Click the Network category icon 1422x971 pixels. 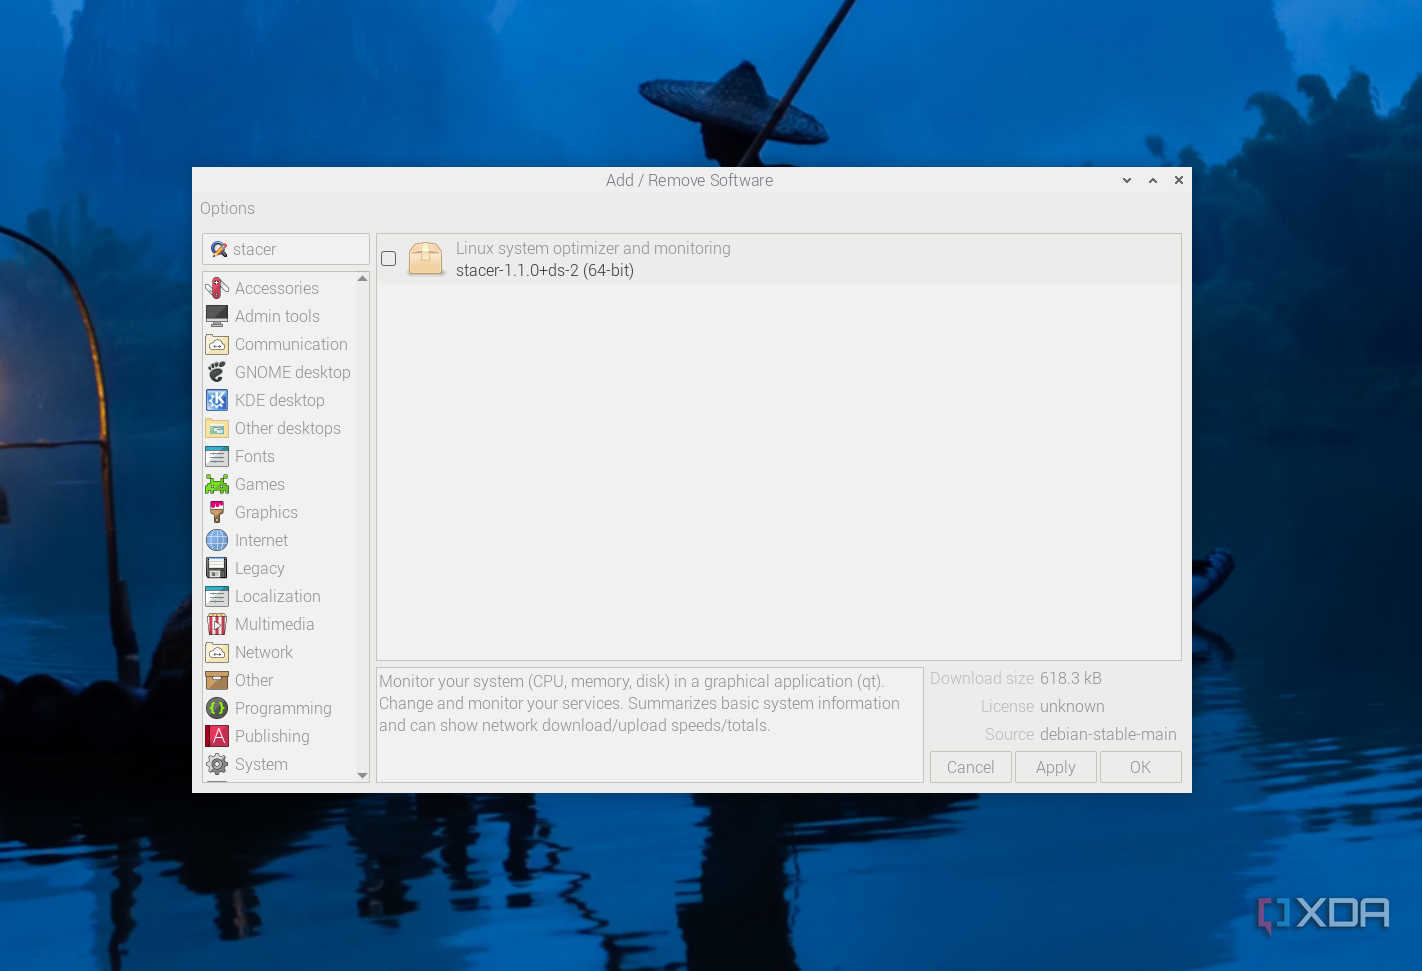(217, 652)
